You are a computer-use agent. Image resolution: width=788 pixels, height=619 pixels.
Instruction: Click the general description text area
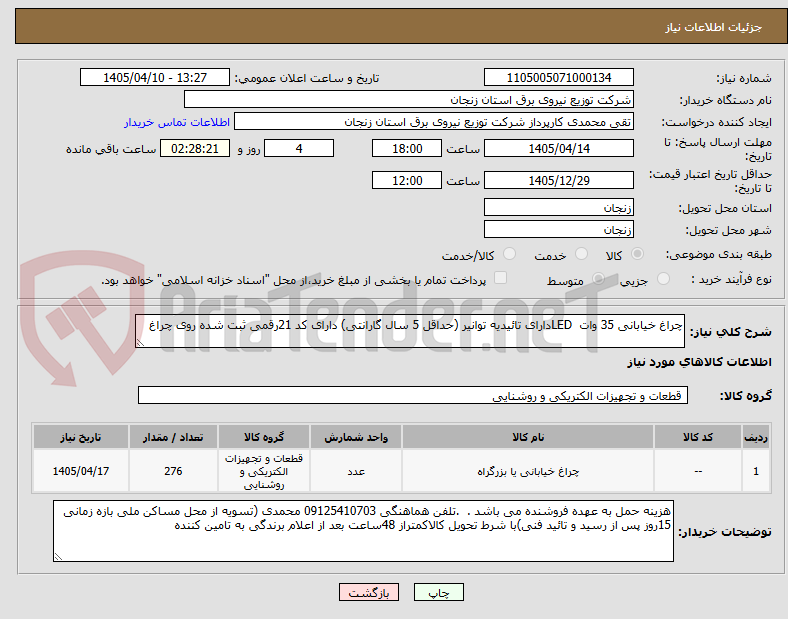(x=410, y=331)
